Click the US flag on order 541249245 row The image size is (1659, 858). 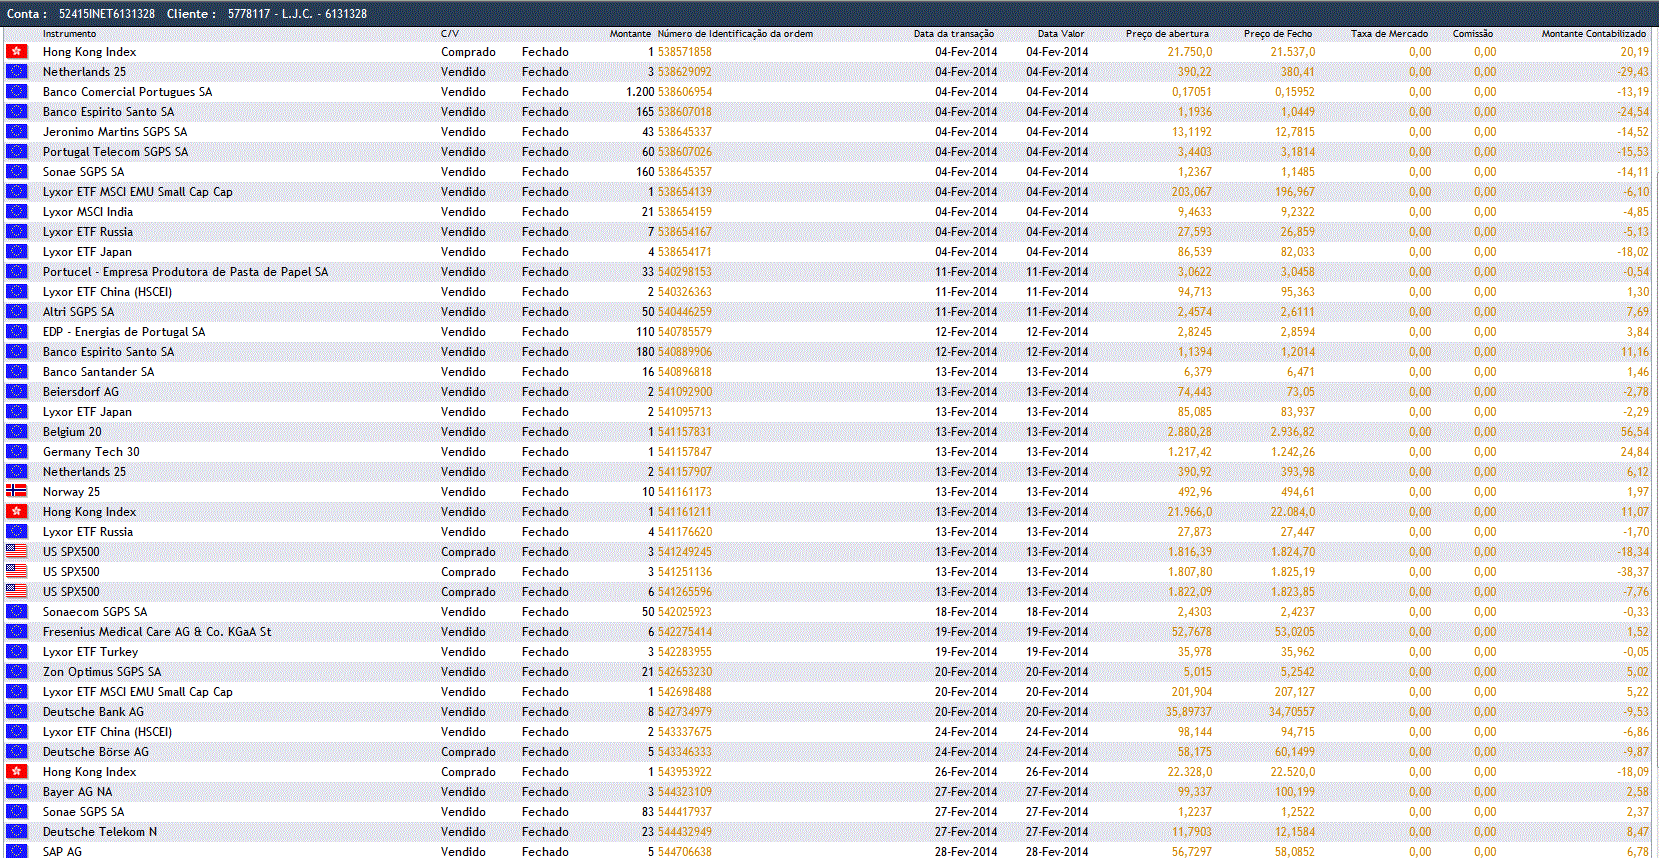tap(16, 551)
